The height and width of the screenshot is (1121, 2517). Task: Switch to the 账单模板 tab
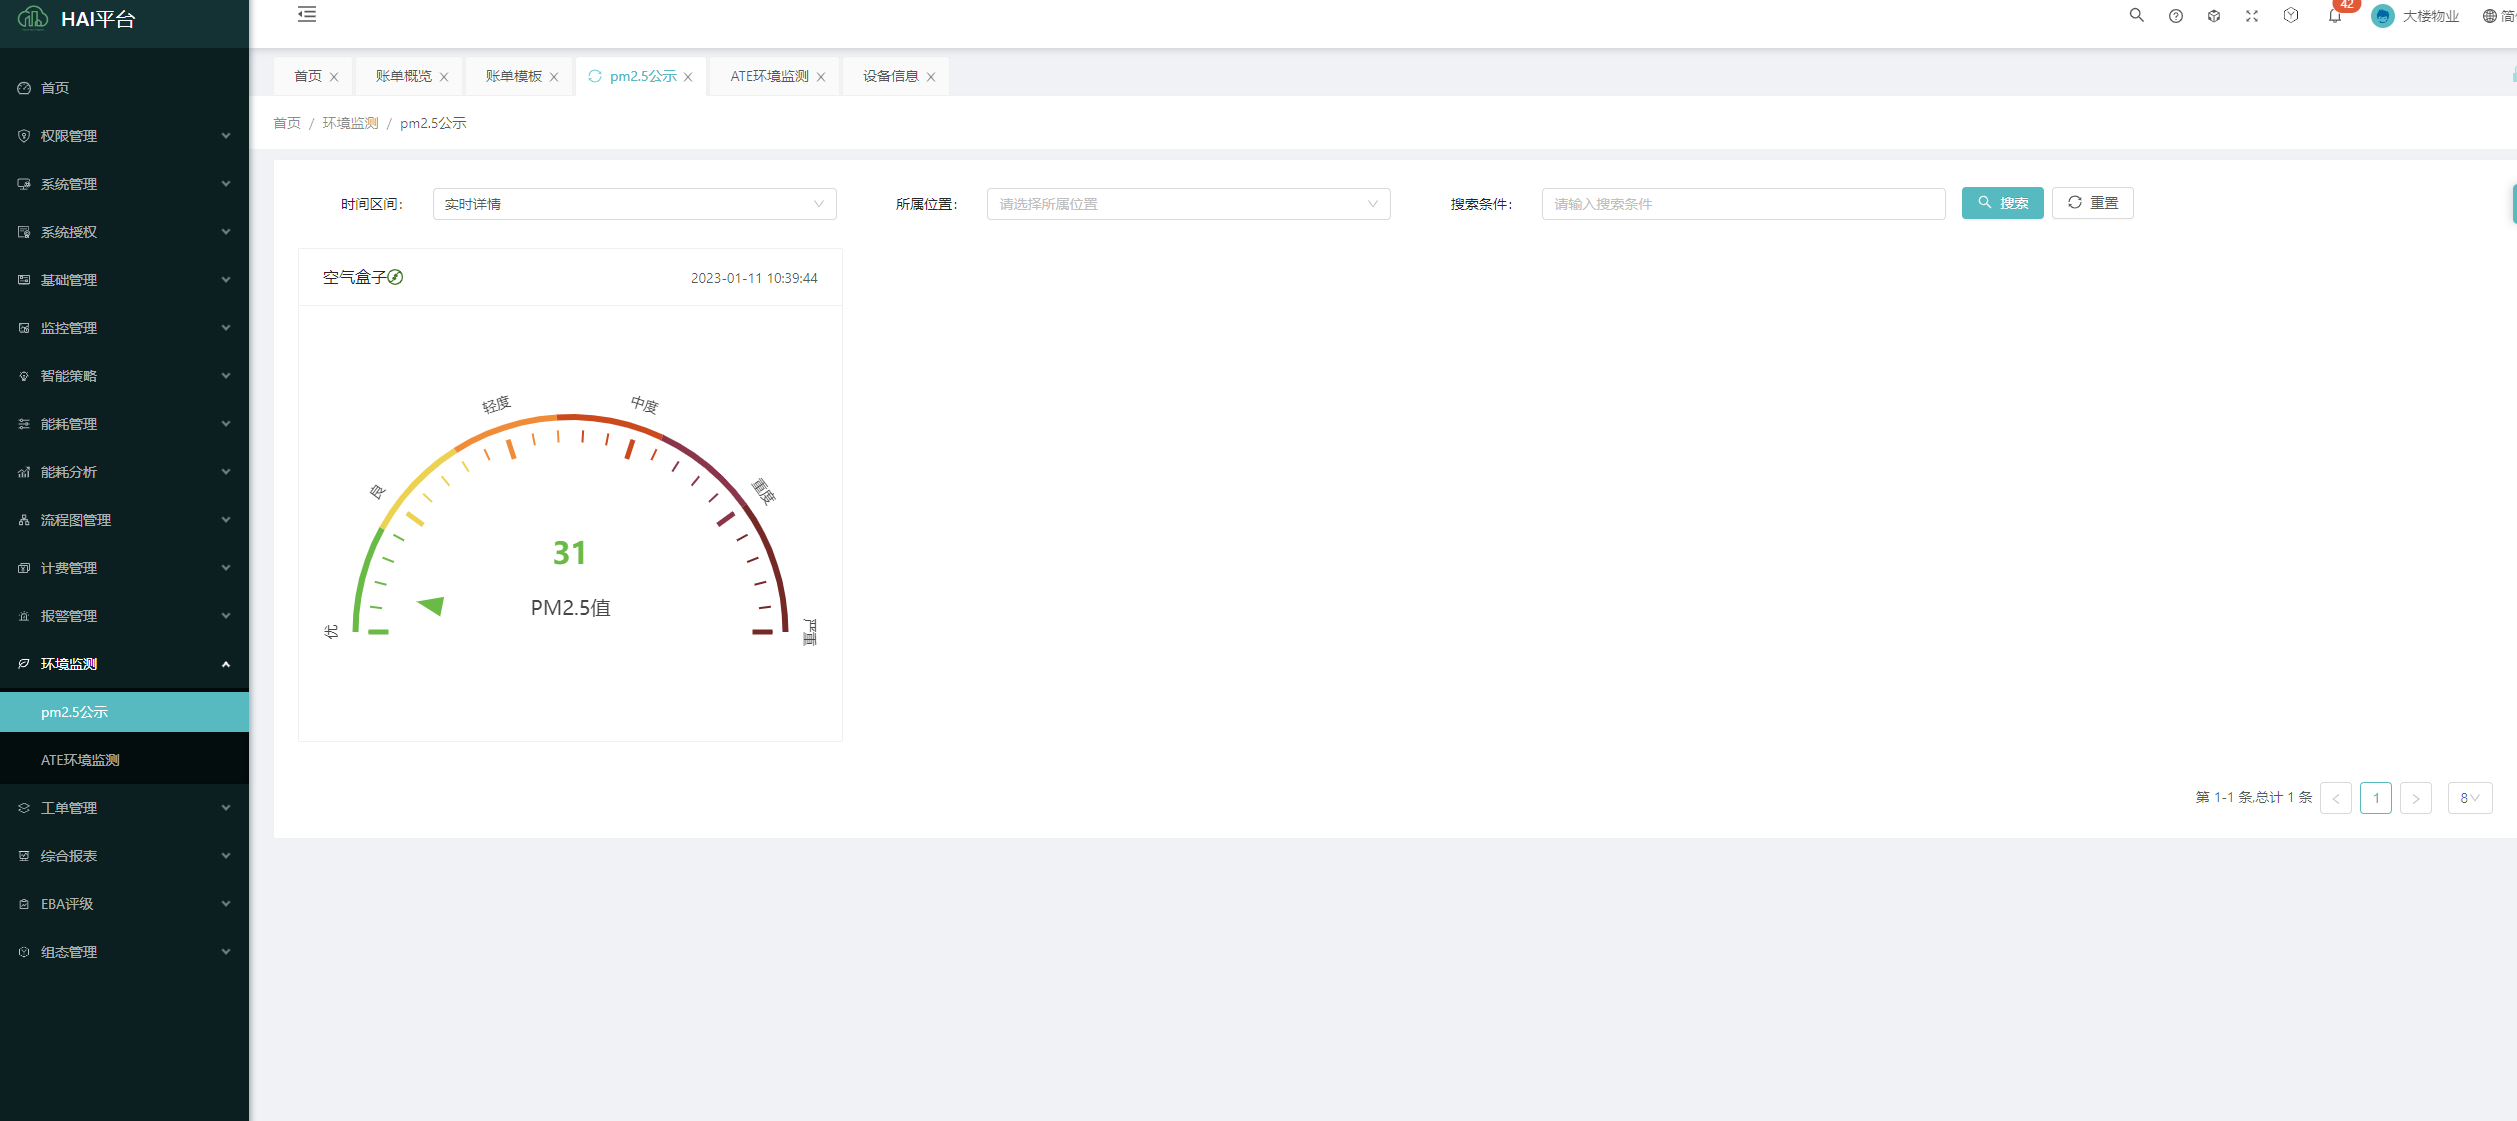514,76
